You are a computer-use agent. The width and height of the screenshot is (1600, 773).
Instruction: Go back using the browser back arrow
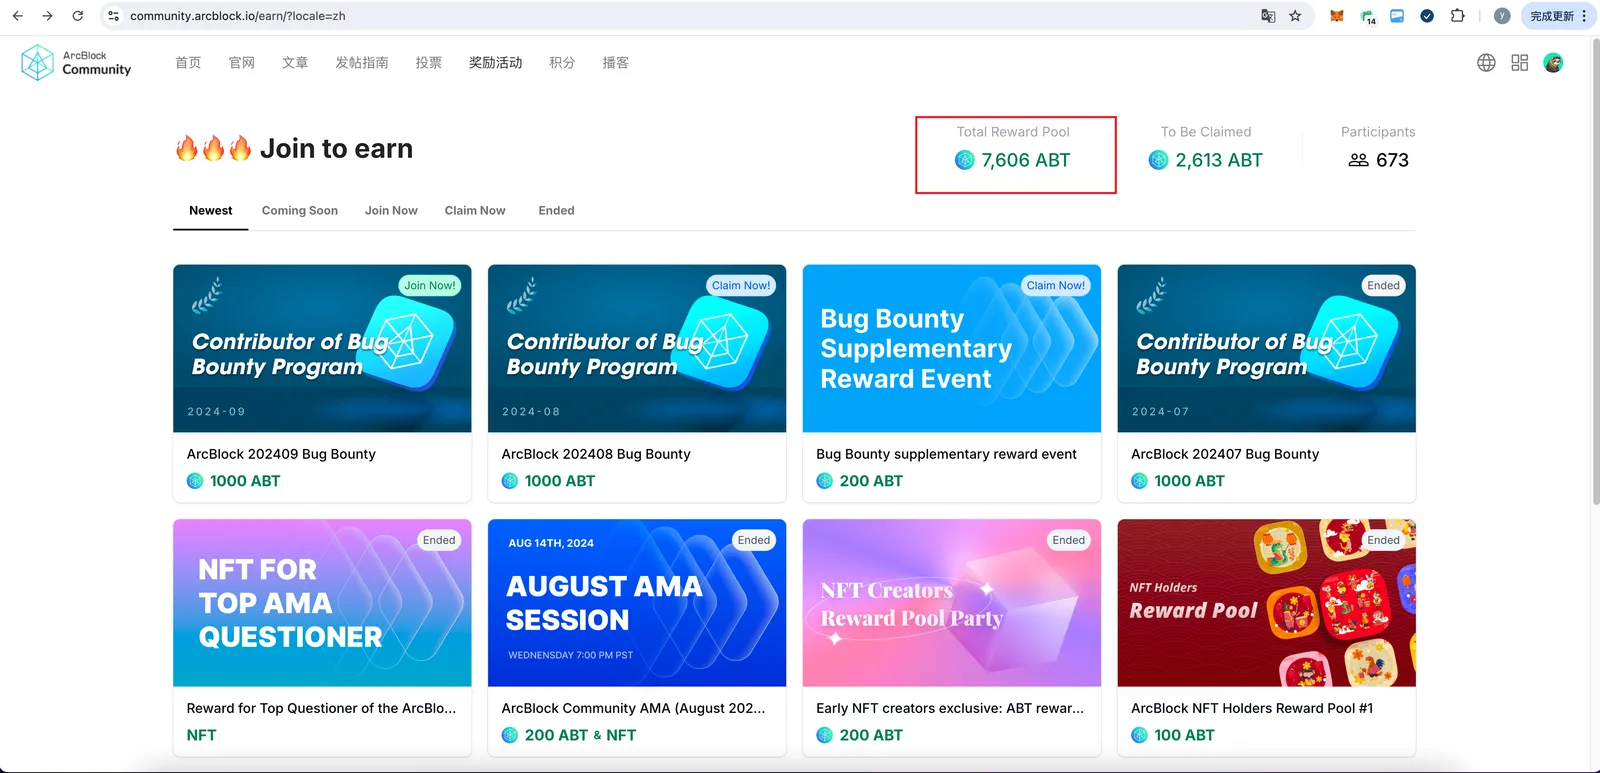click(x=17, y=16)
